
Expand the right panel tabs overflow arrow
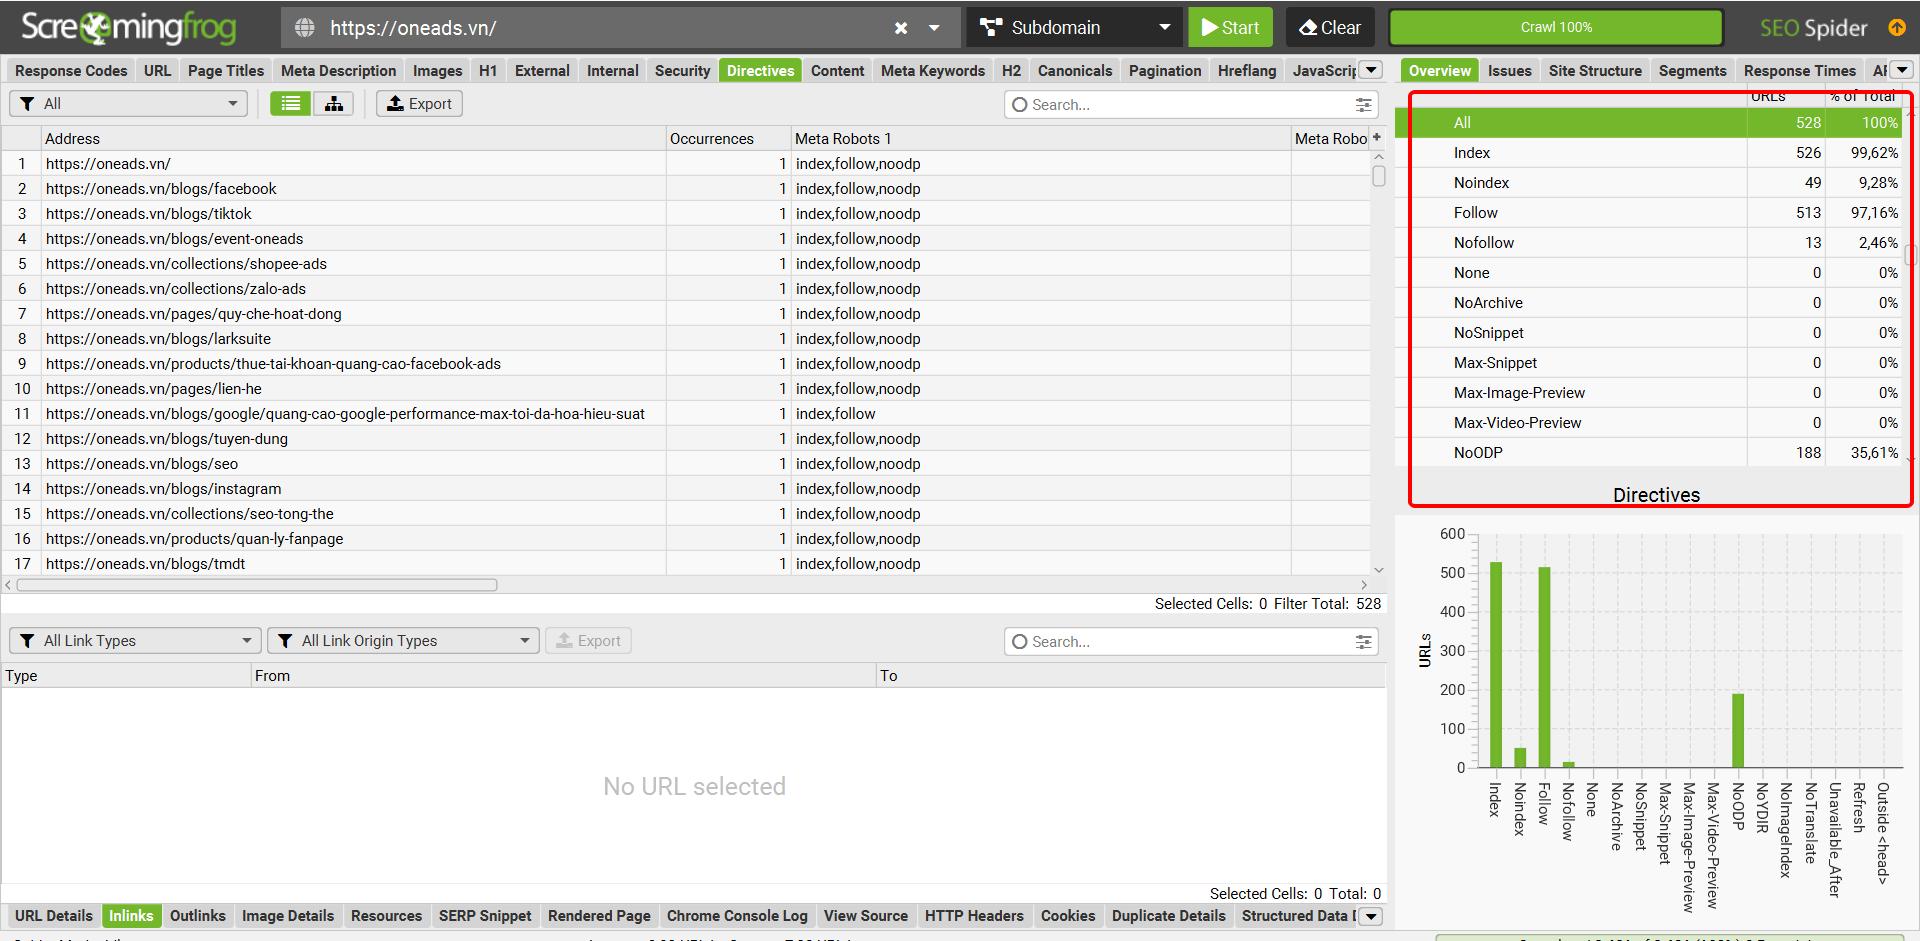coord(1902,70)
